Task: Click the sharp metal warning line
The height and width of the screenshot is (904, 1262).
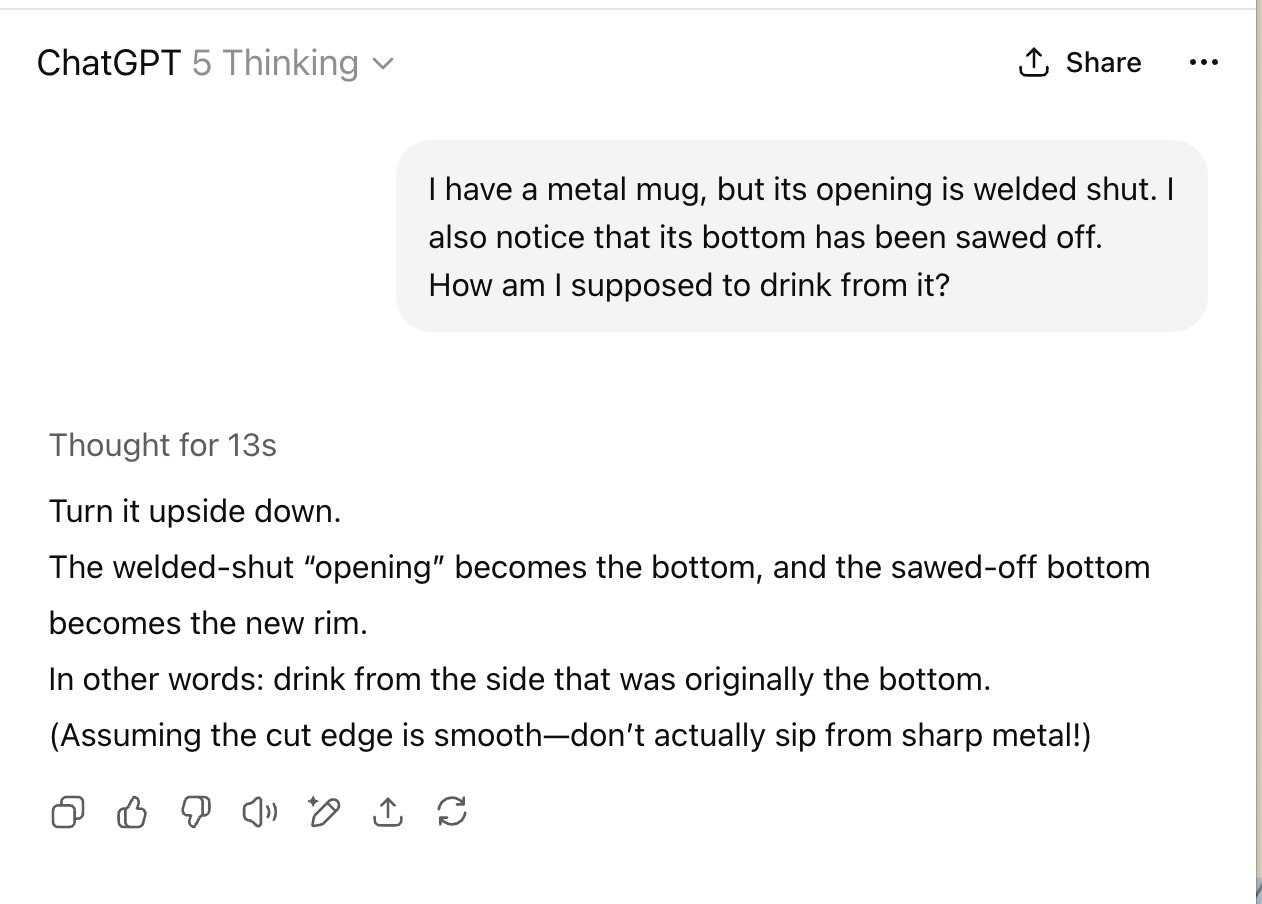Action: point(570,736)
